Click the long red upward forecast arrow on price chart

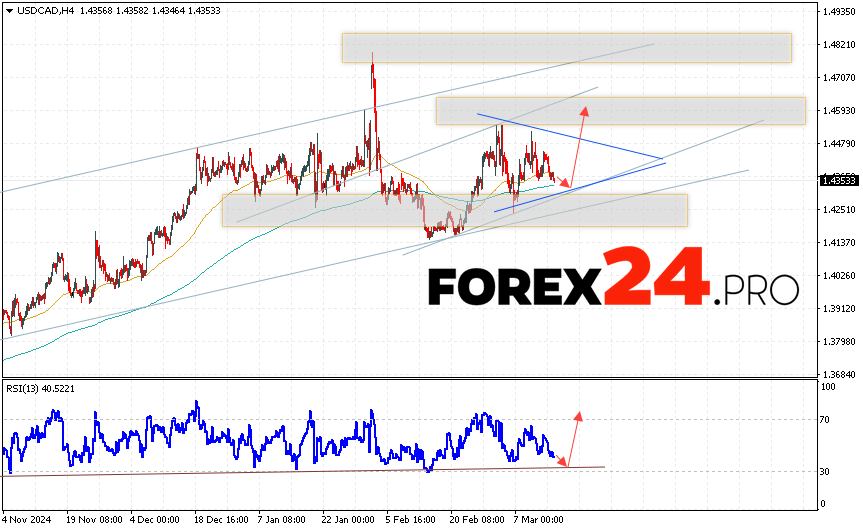[x=579, y=135]
